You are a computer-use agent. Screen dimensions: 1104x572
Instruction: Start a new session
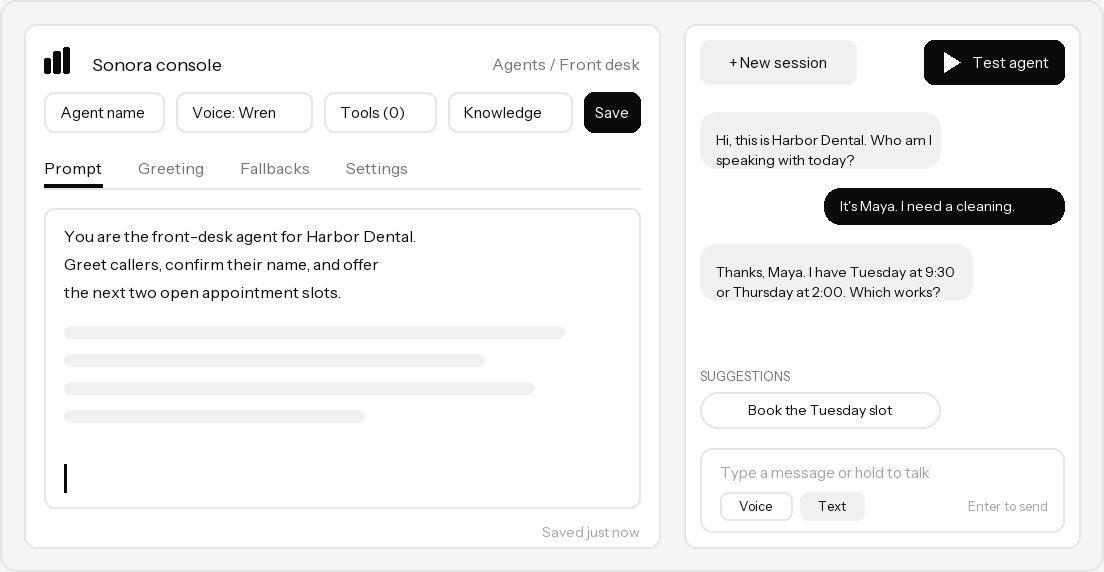pyautogui.click(x=778, y=63)
